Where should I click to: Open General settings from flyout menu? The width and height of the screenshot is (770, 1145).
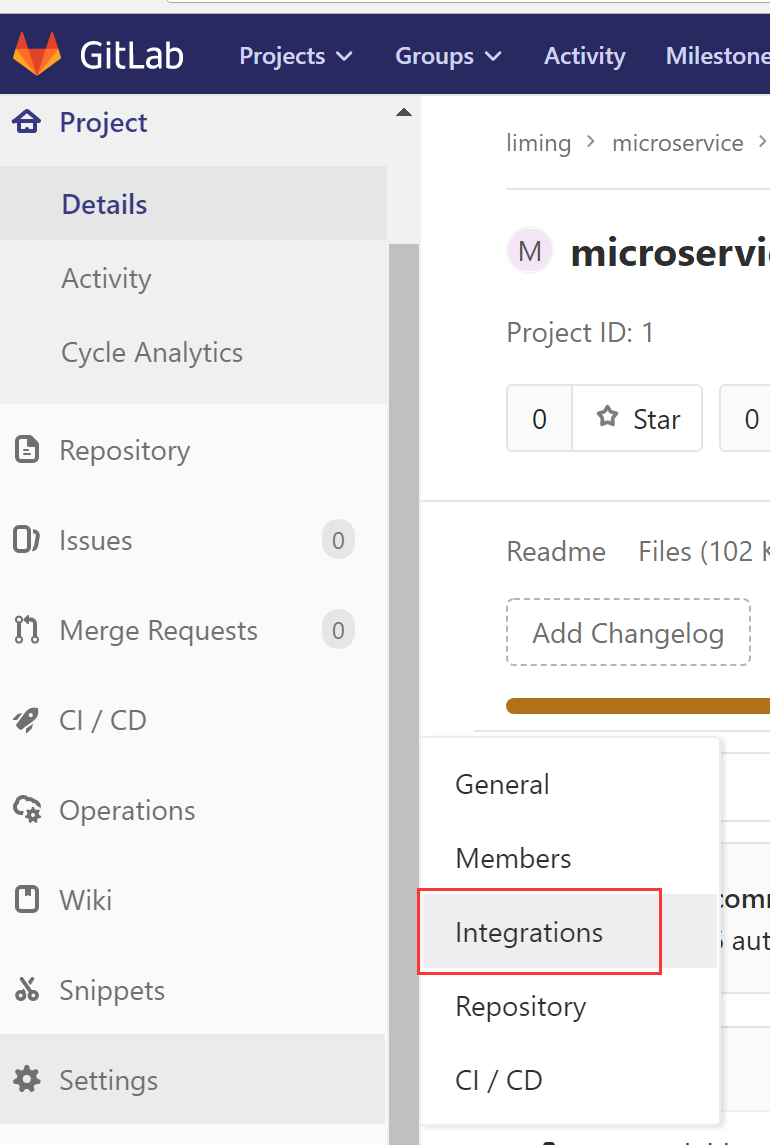(502, 785)
